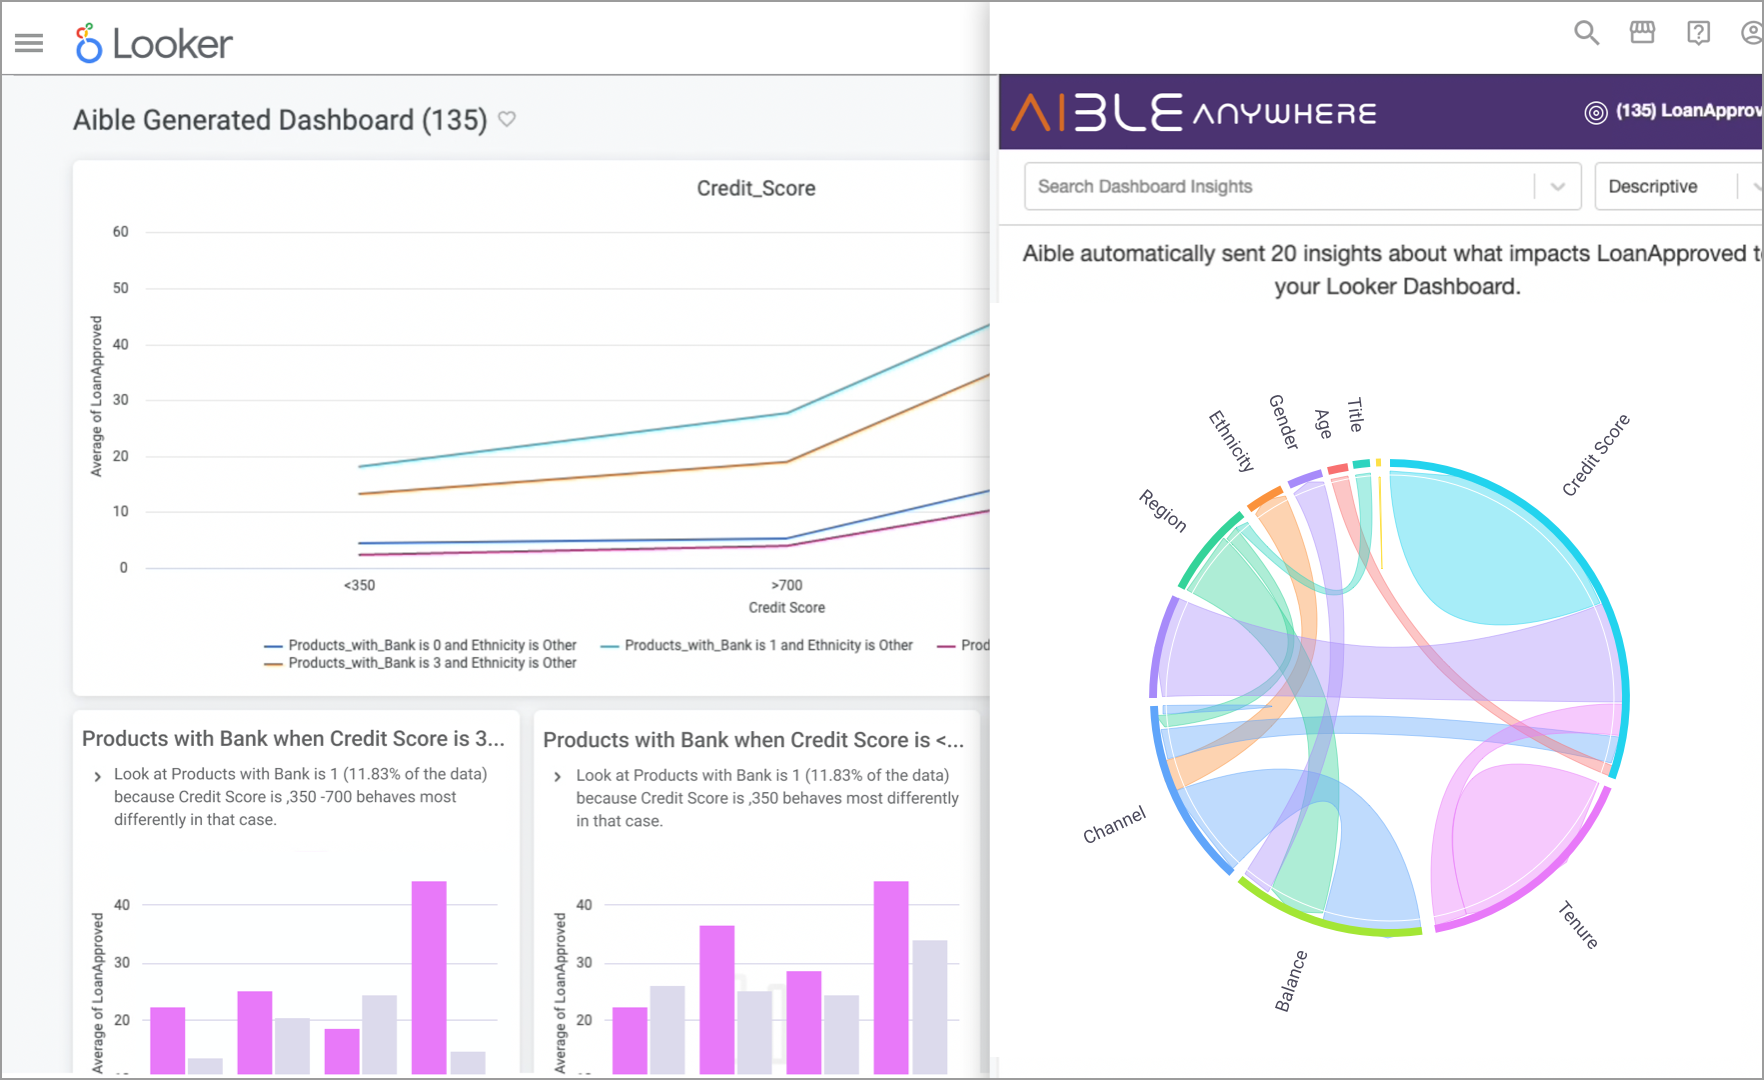The height and width of the screenshot is (1080, 1764).
Task: Select the Channel chord segment label
Action: (1114, 825)
